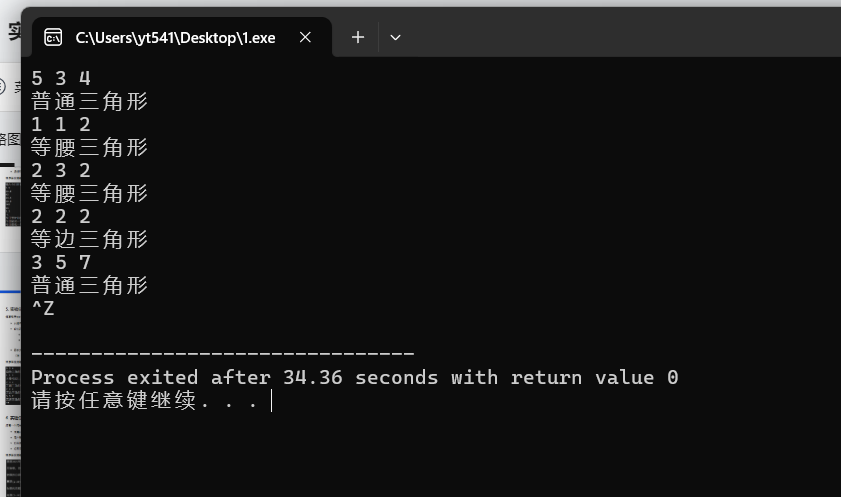Click the input line 1 1 2
841x497 pixels.
(61, 124)
